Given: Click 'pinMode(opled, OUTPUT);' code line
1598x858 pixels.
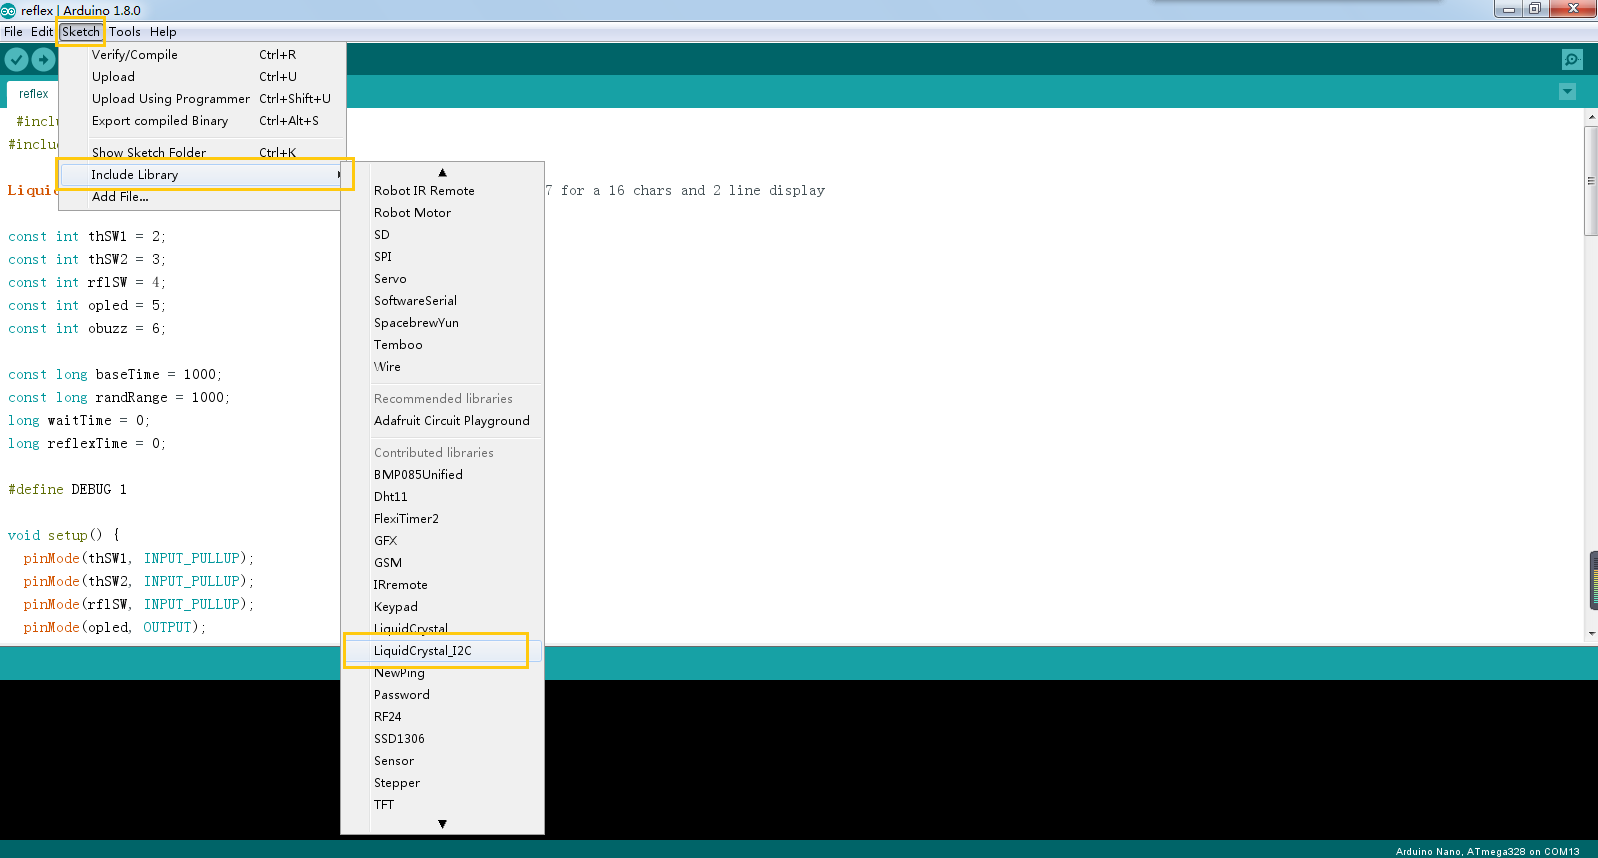Looking at the screenshot, I should click(115, 627).
